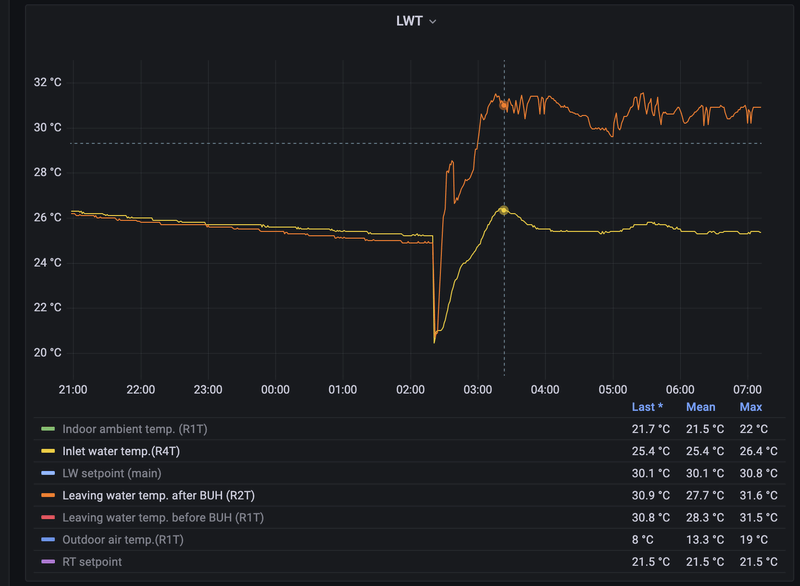The height and width of the screenshot is (586, 800).
Task: Toggle LW setpoint (main) series visibility
Action: [x=111, y=473]
